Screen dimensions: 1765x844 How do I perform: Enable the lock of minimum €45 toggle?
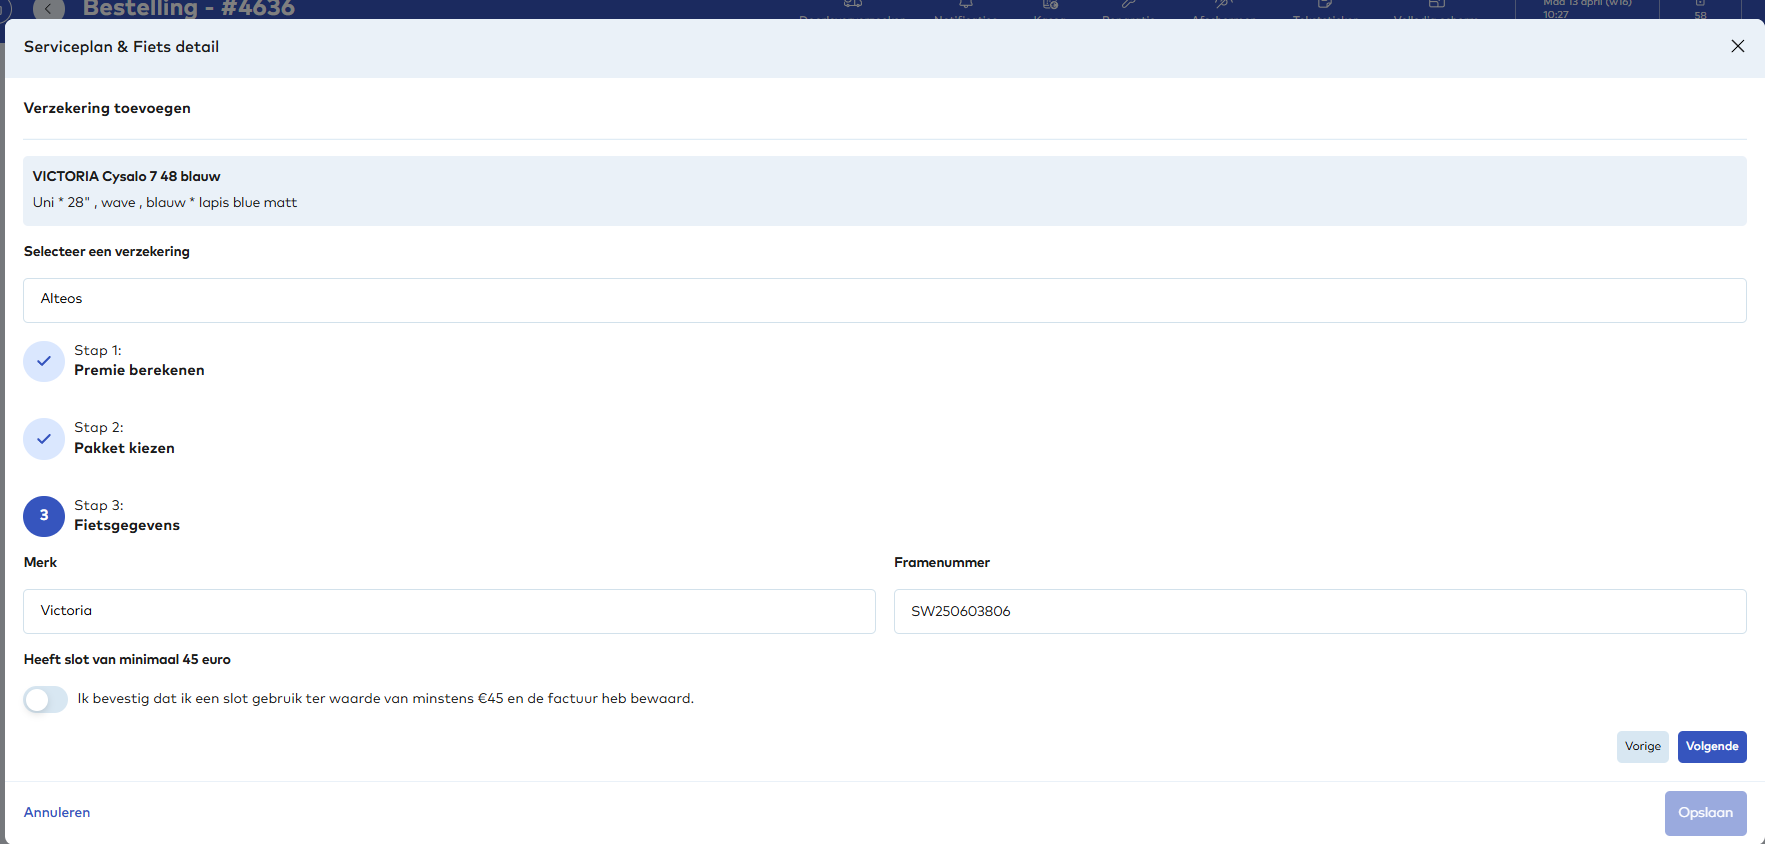click(x=46, y=699)
